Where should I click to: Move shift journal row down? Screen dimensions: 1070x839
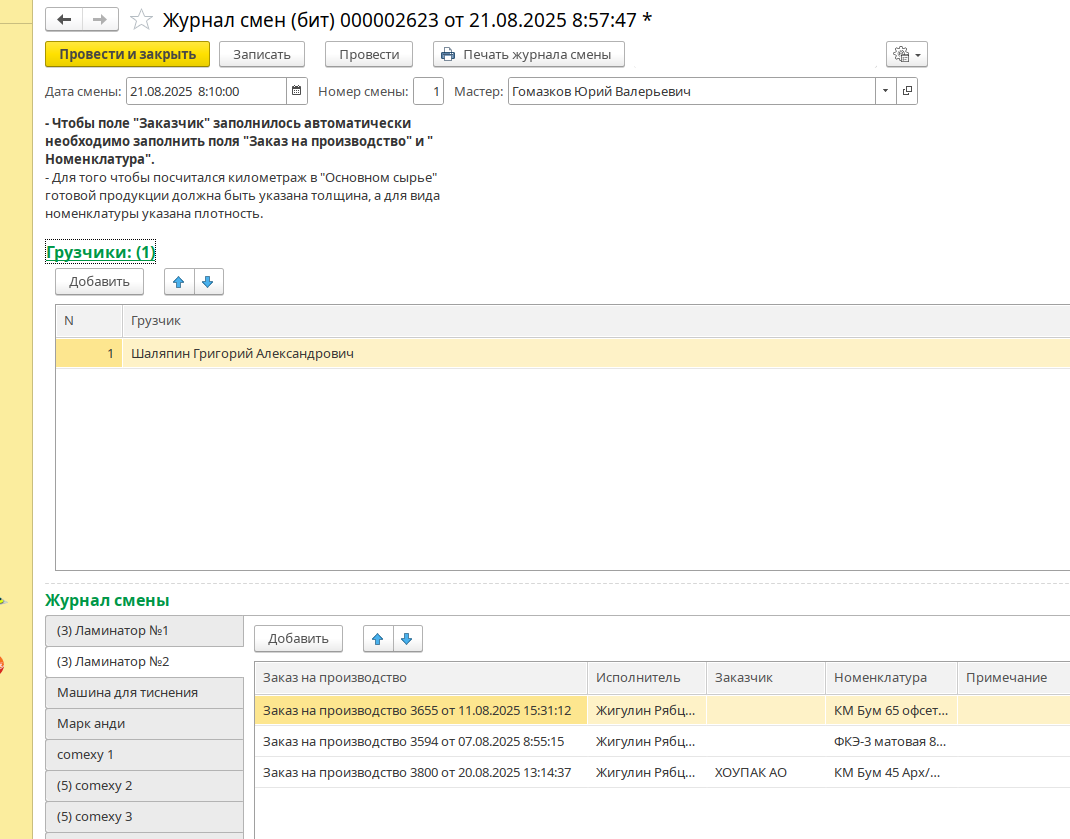click(407, 638)
